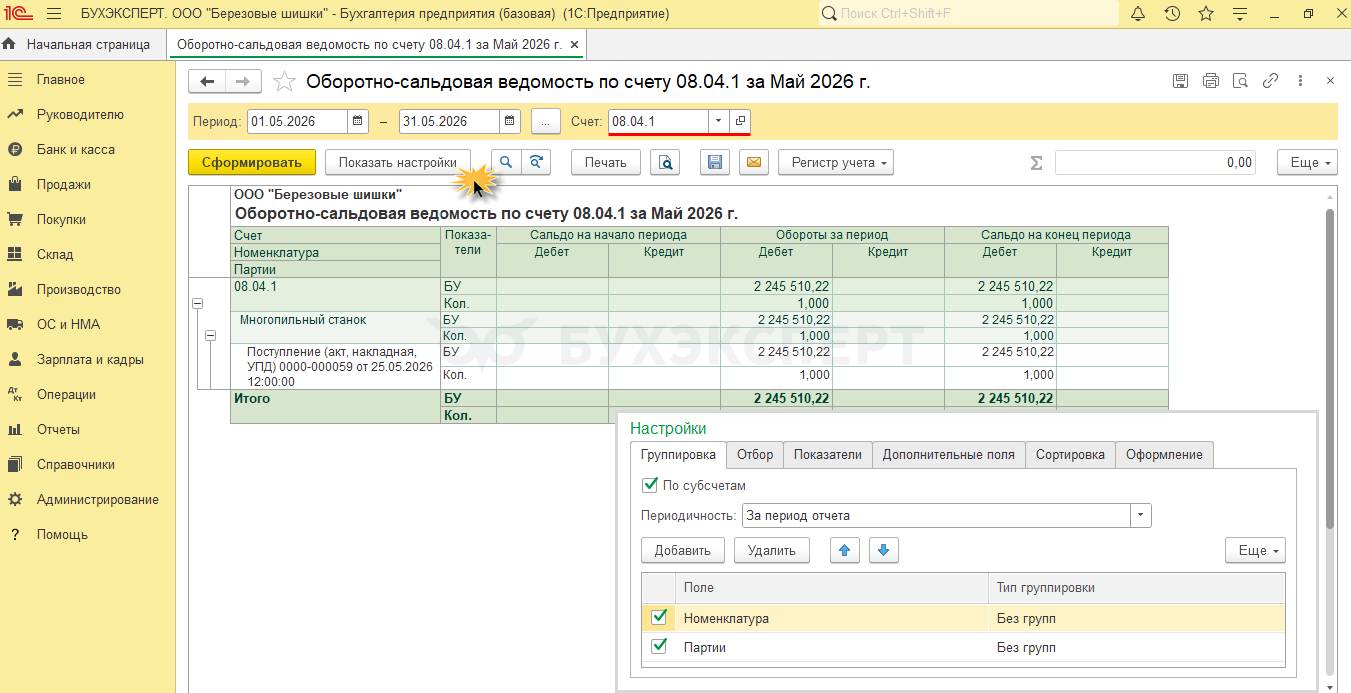Open calendar for end date 31.05.2026

coord(510,122)
